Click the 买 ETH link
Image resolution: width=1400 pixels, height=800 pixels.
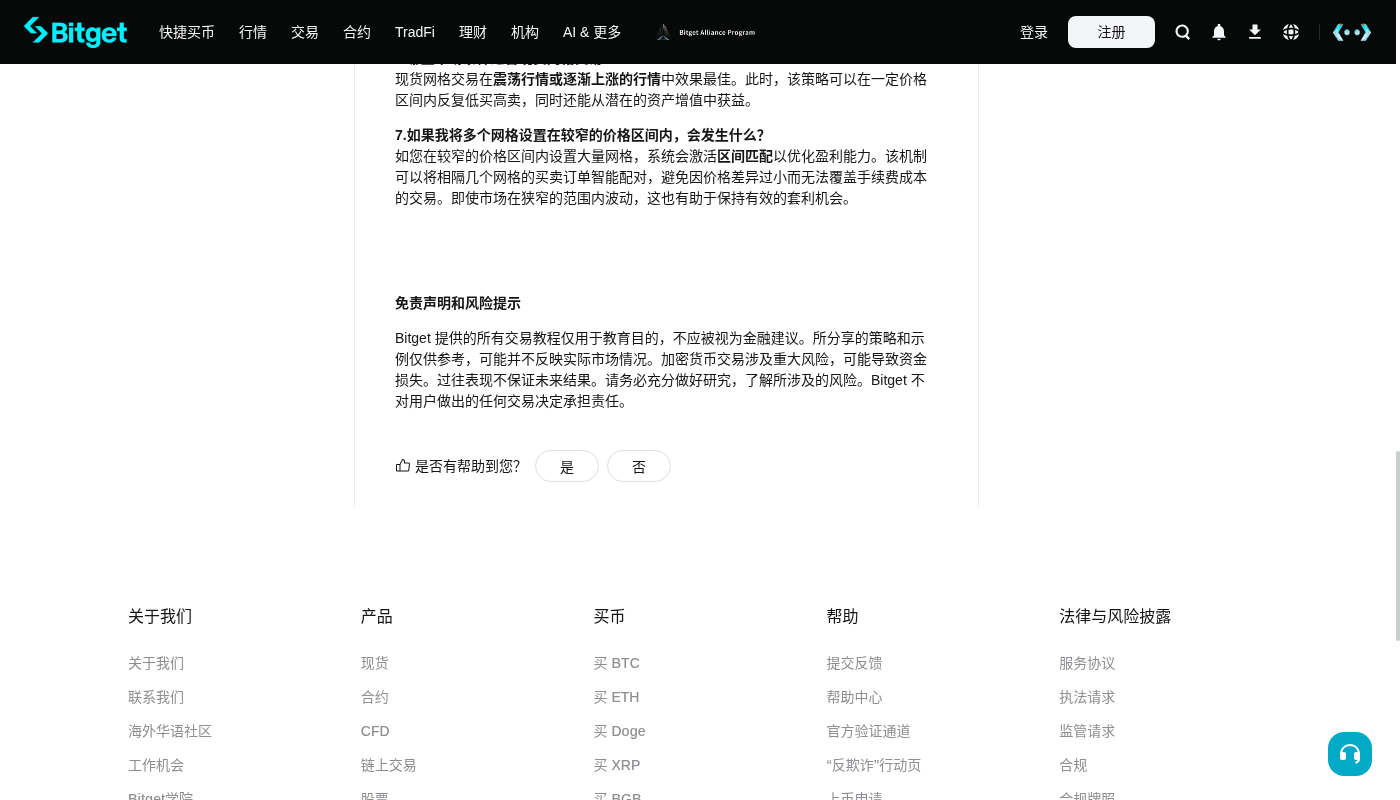click(x=617, y=697)
